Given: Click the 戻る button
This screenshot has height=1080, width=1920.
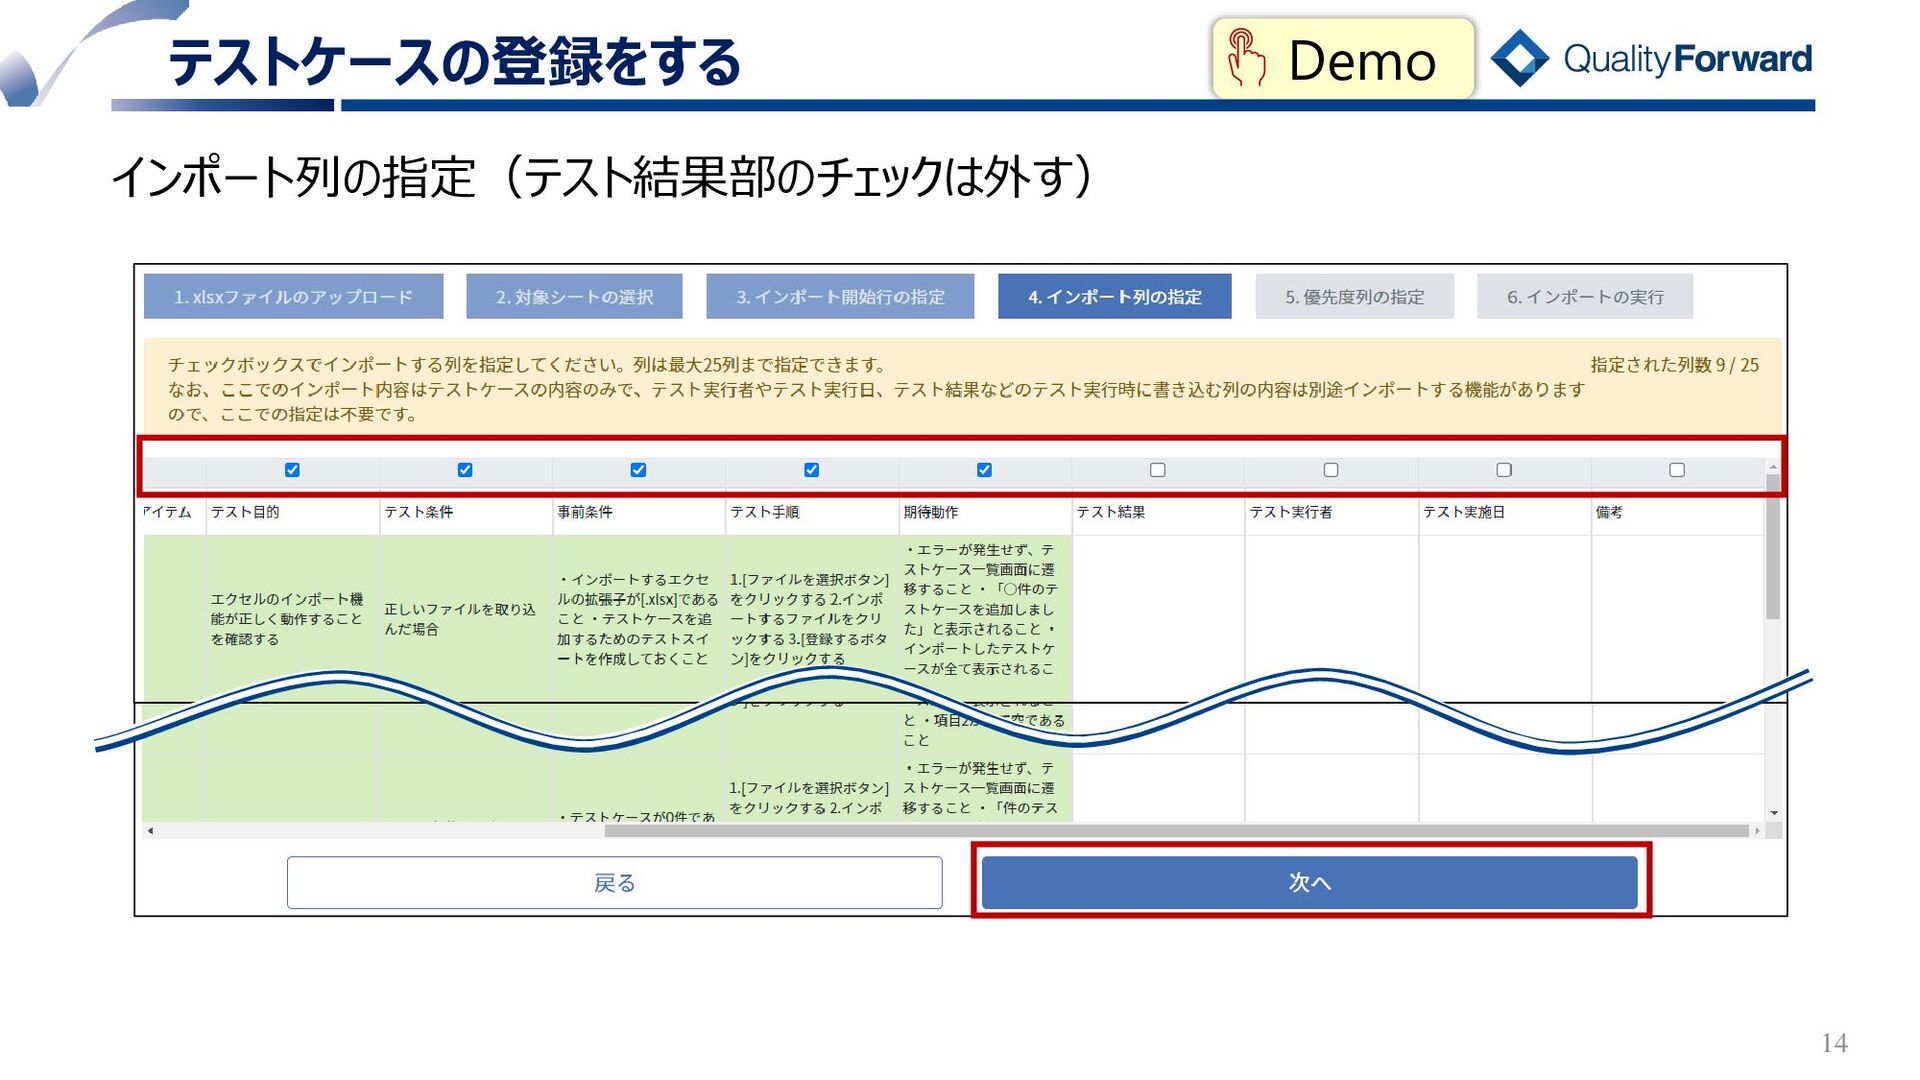Looking at the screenshot, I should pos(614,883).
